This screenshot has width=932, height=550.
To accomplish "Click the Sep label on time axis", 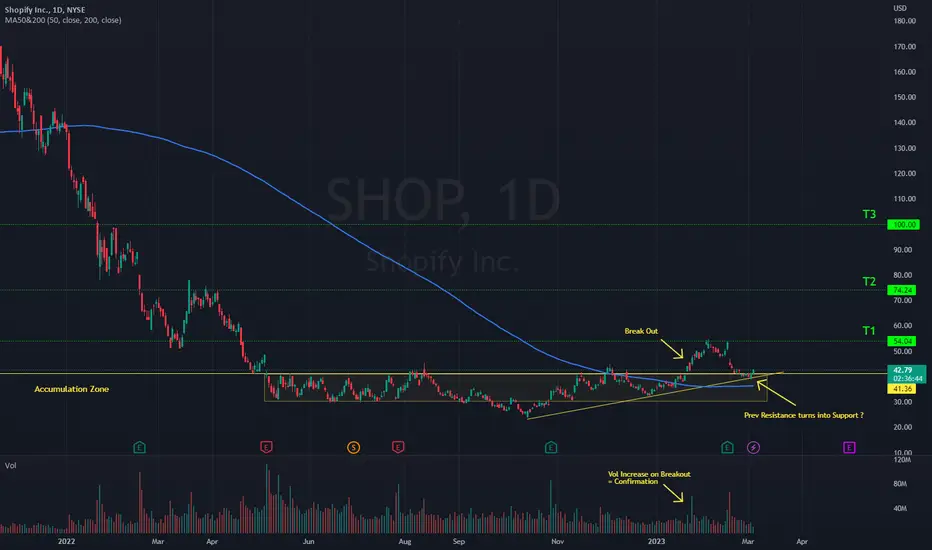I will click(458, 542).
